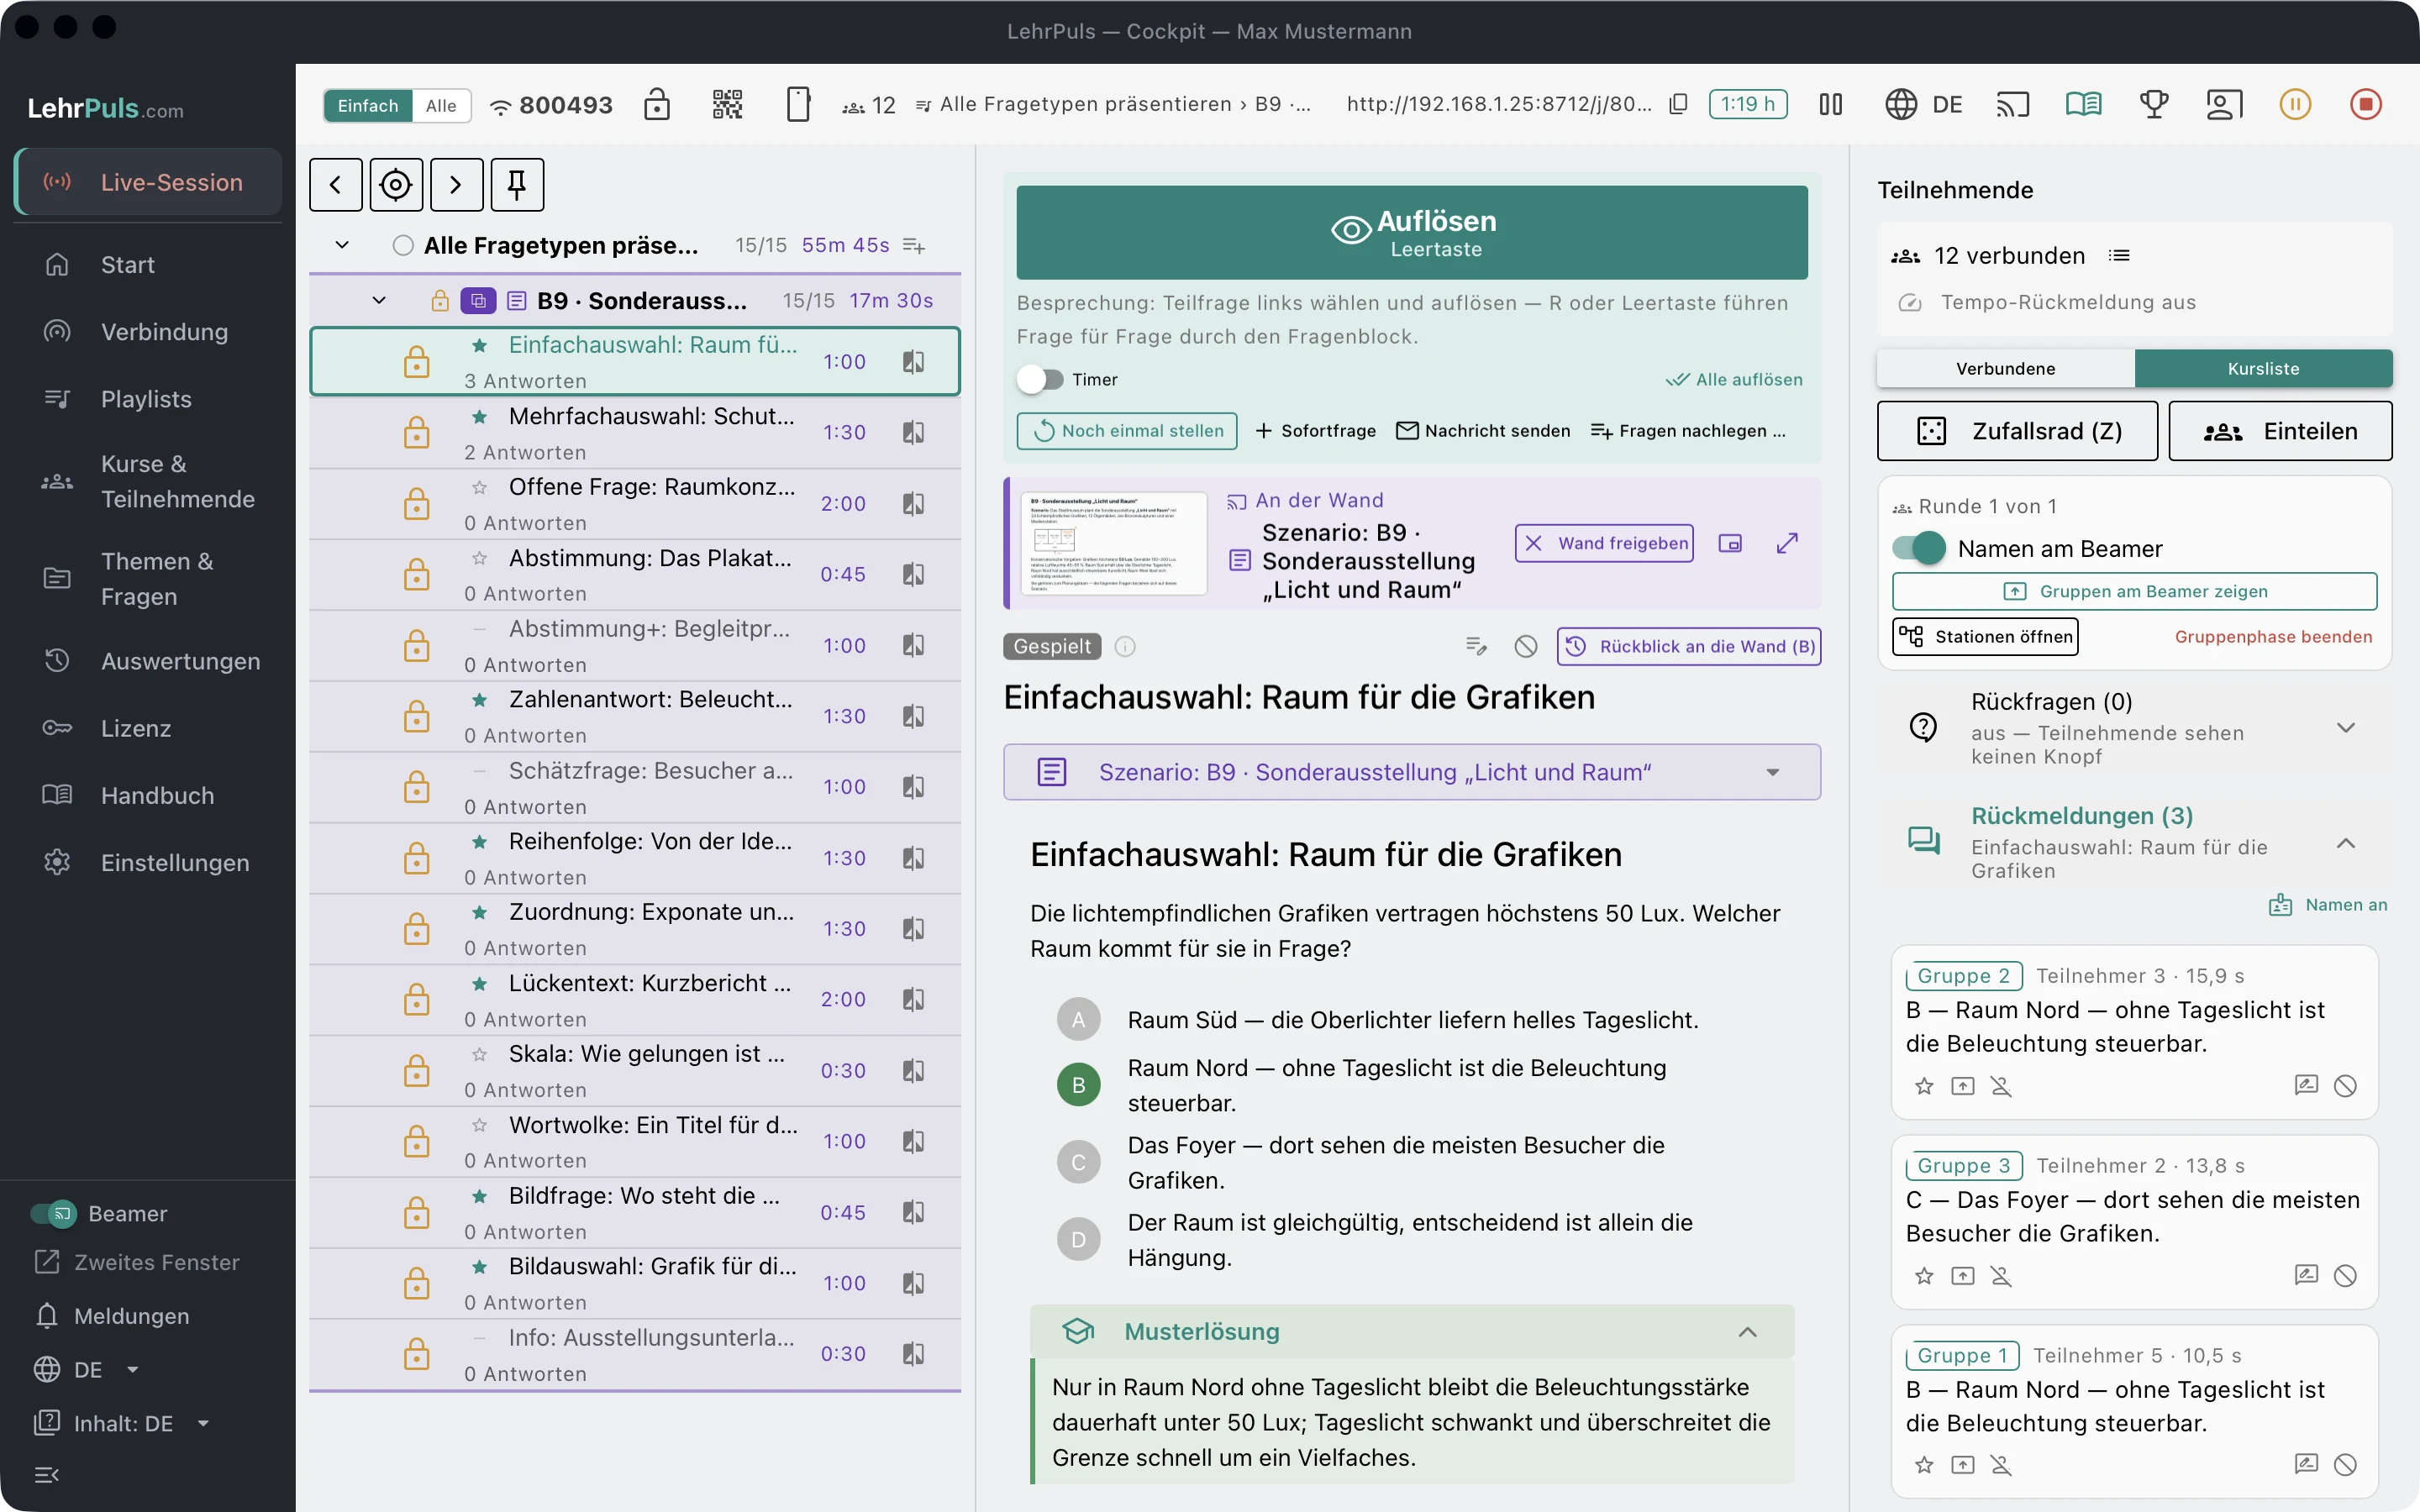Collapse the Musterlösung section
Viewport: 2420px width, 1512px height.
coord(1747,1332)
